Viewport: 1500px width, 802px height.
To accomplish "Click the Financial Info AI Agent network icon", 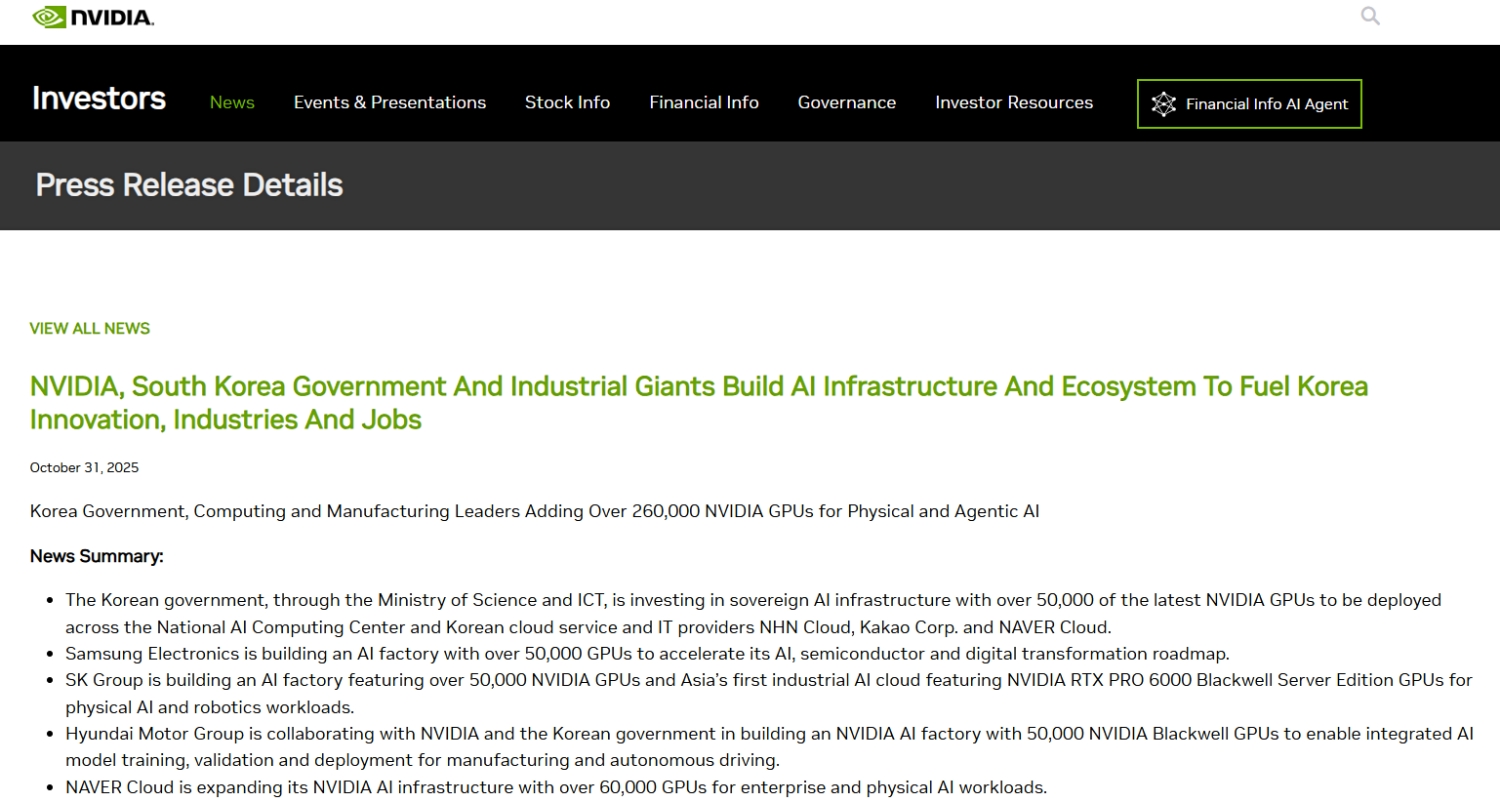I will click(1163, 104).
